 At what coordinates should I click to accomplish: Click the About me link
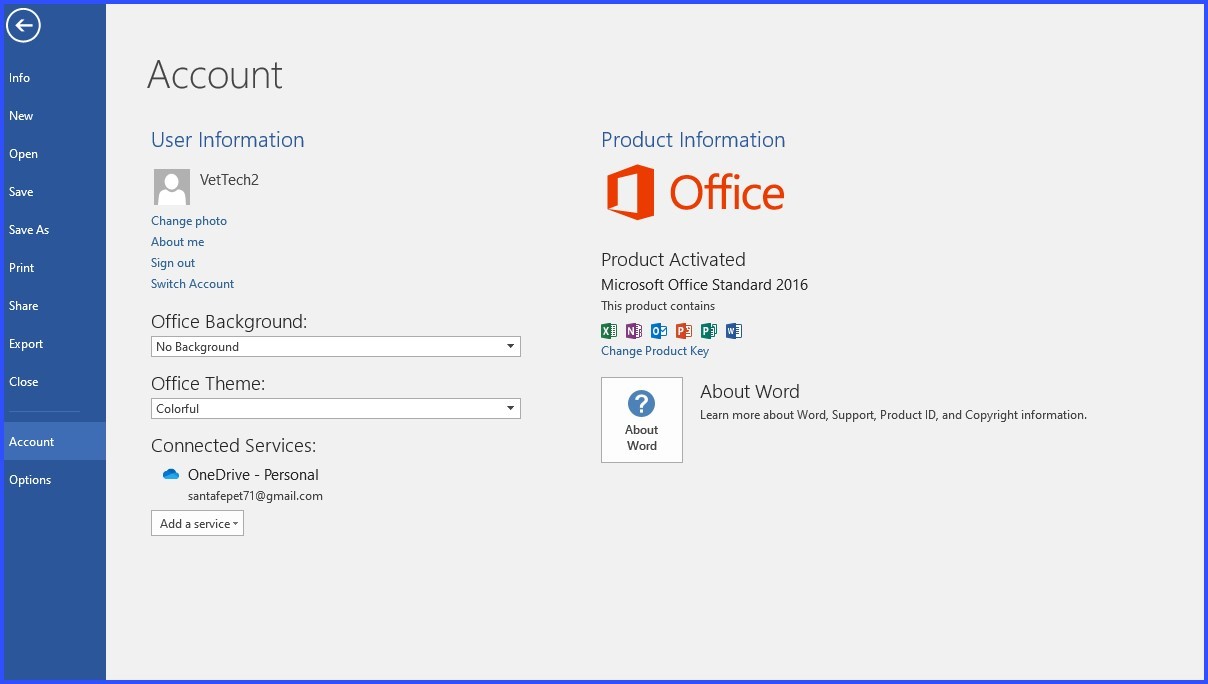pyautogui.click(x=177, y=242)
